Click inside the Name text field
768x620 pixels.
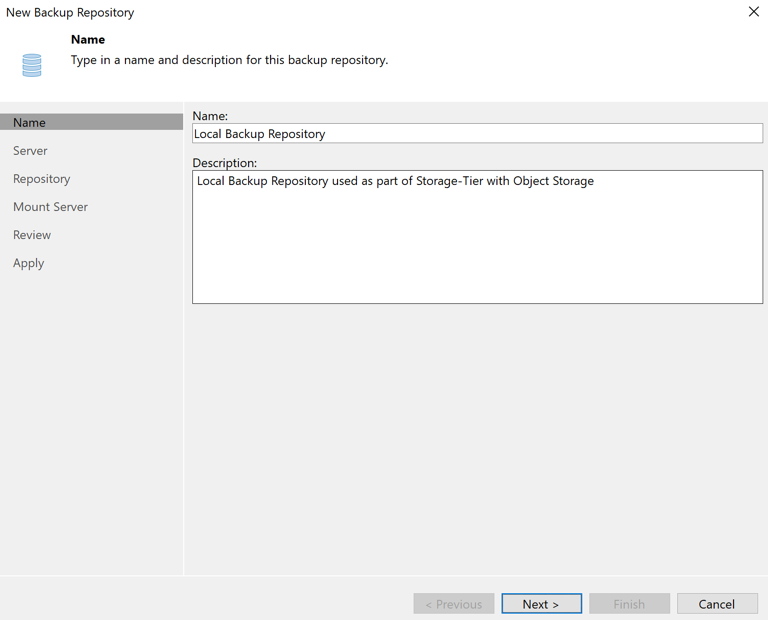(477, 133)
